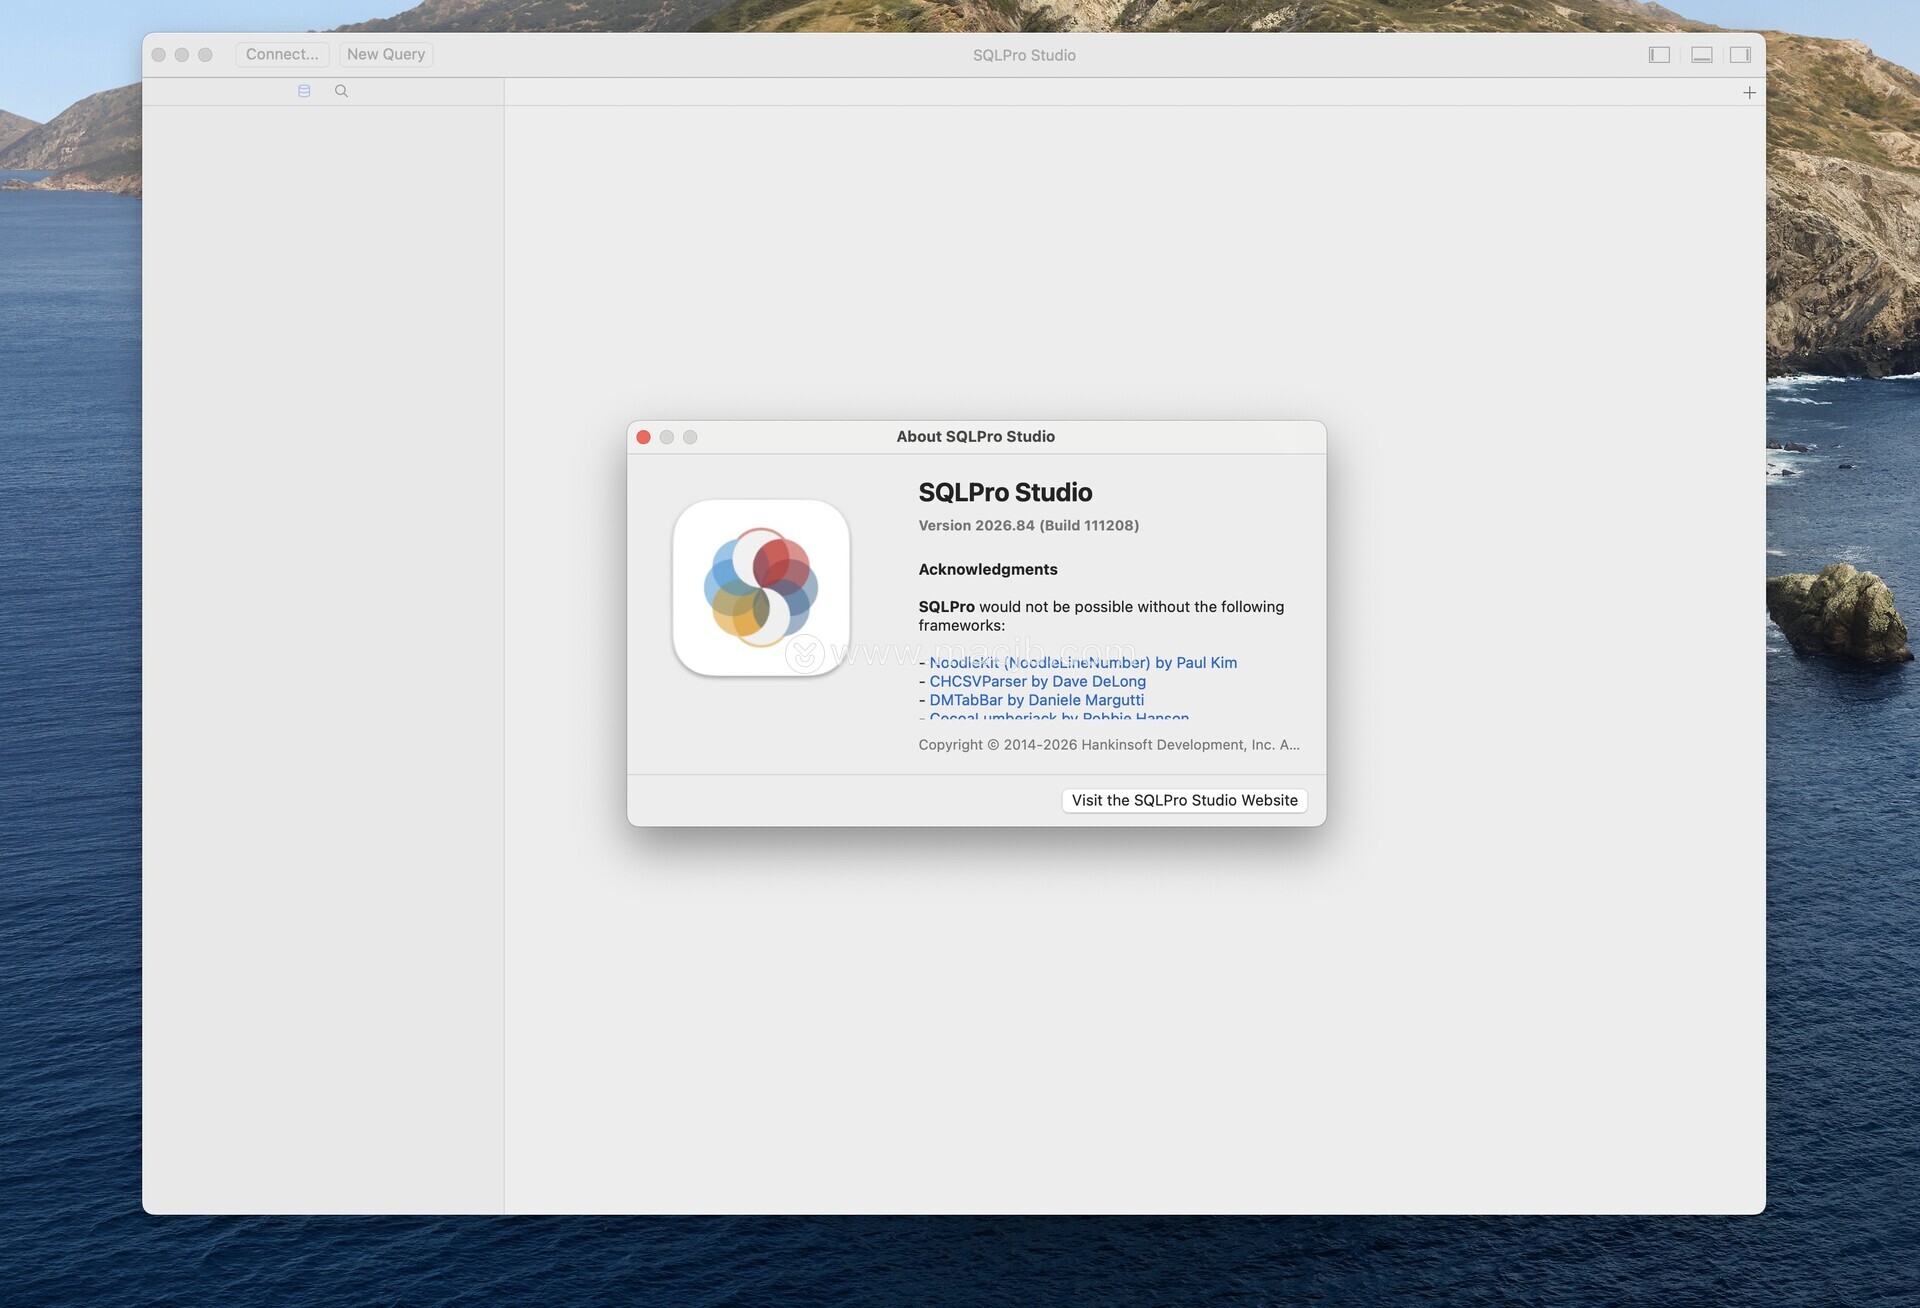Viewport: 1920px width, 1308px height.
Task: Toggle the right sidebar panel icon
Action: click(1740, 55)
